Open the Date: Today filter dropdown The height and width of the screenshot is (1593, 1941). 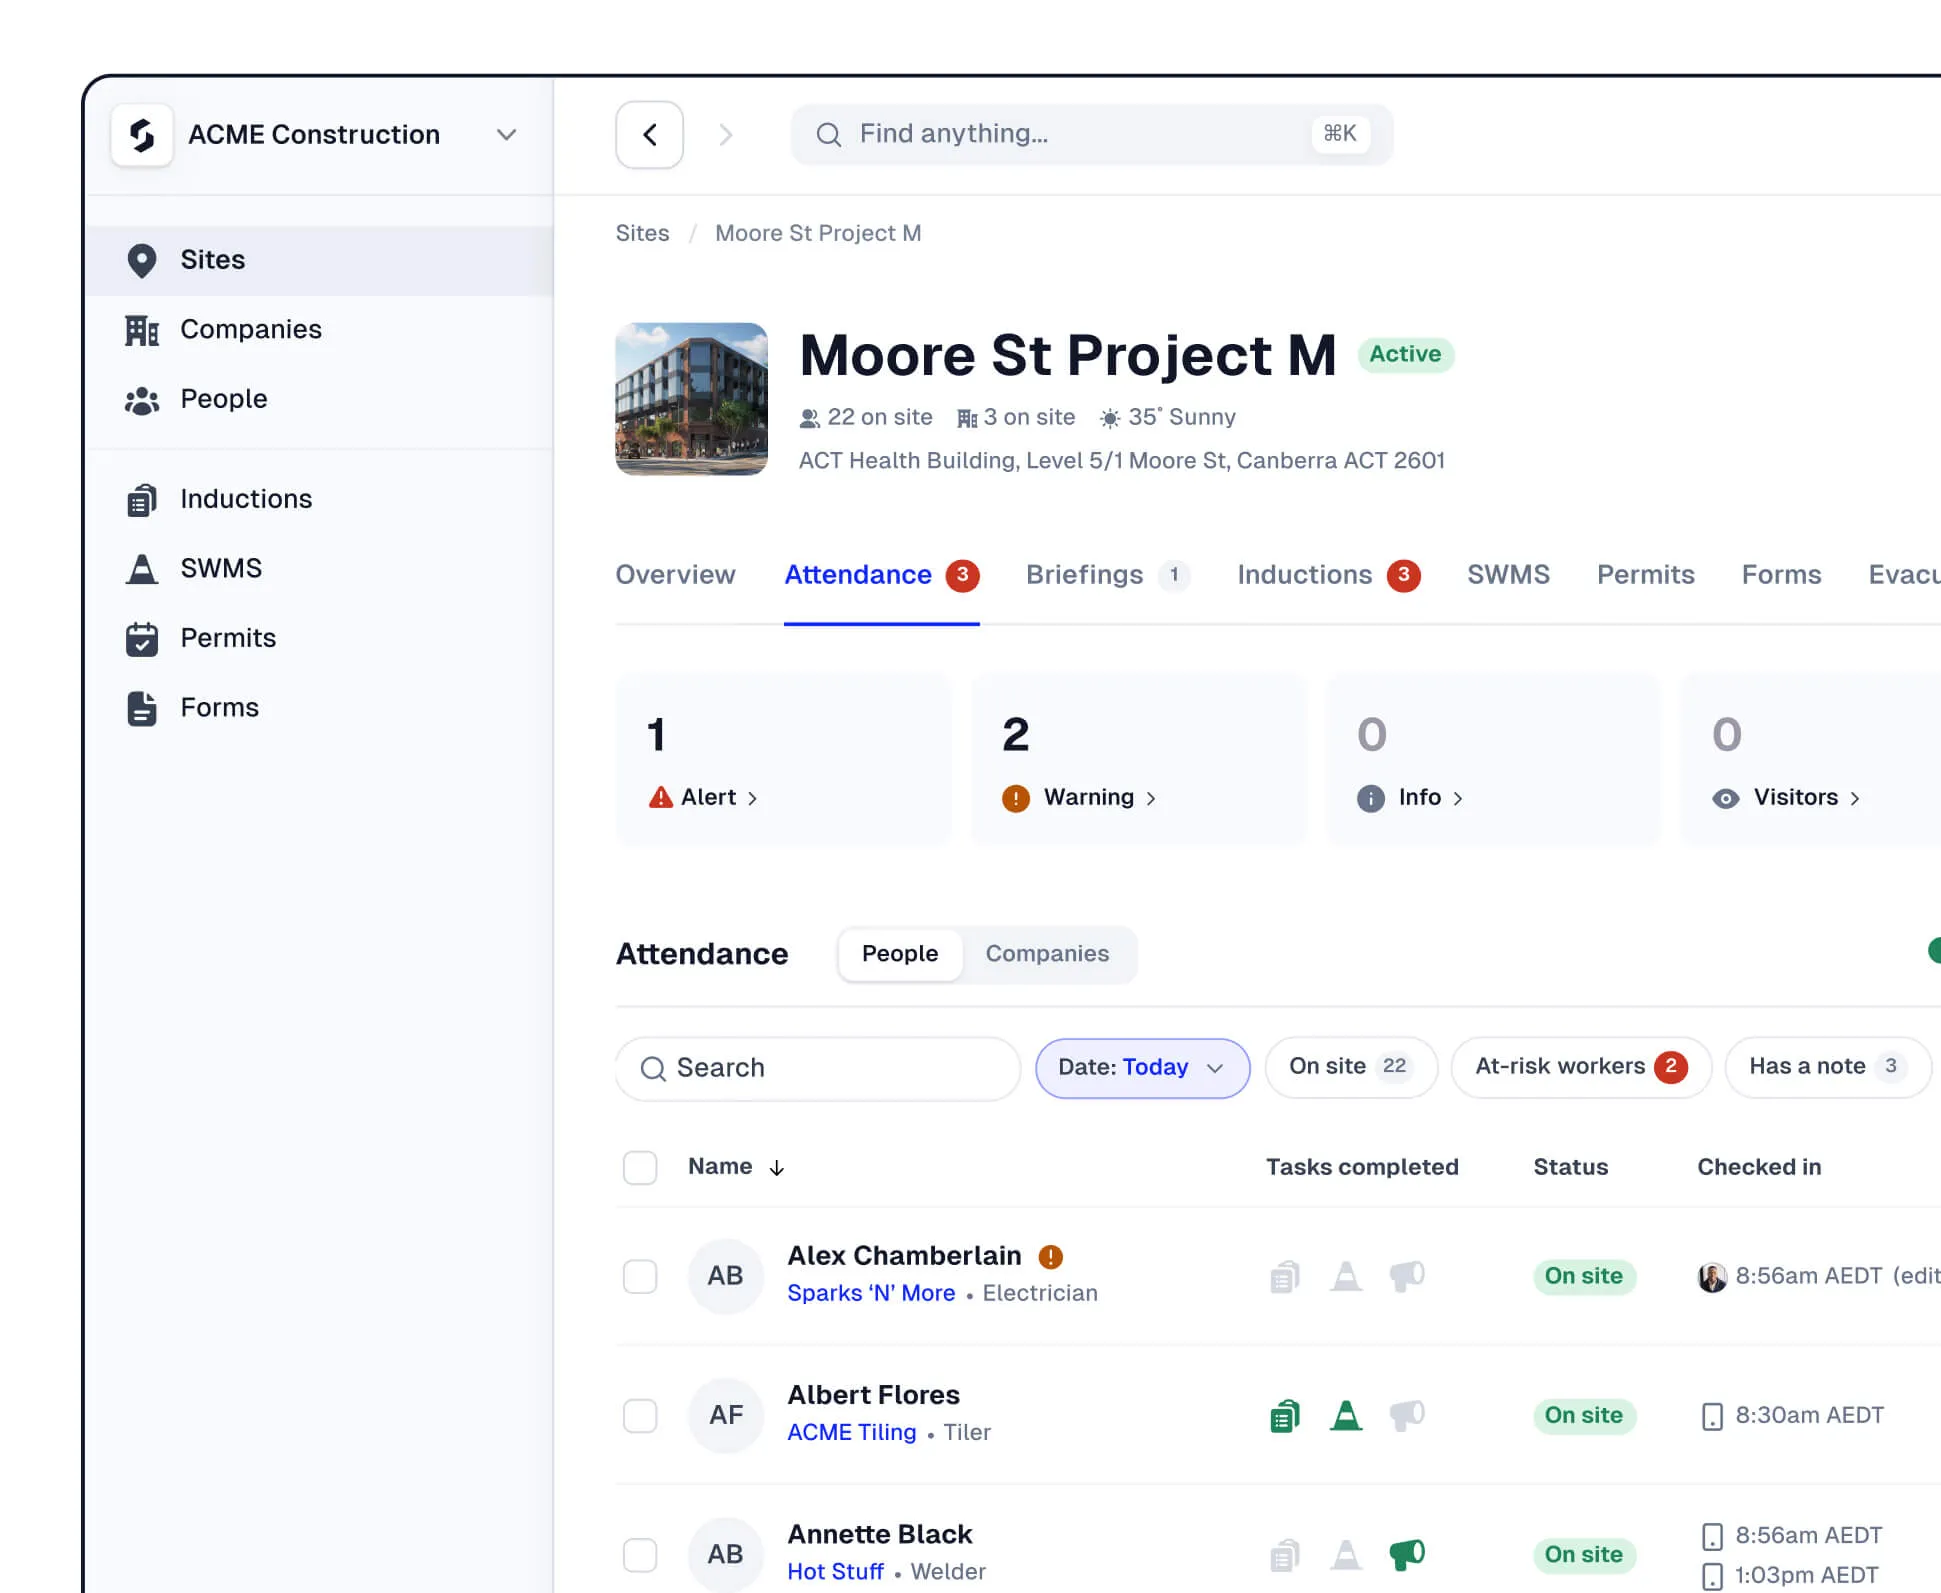pyautogui.click(x=1141, y=1067)
